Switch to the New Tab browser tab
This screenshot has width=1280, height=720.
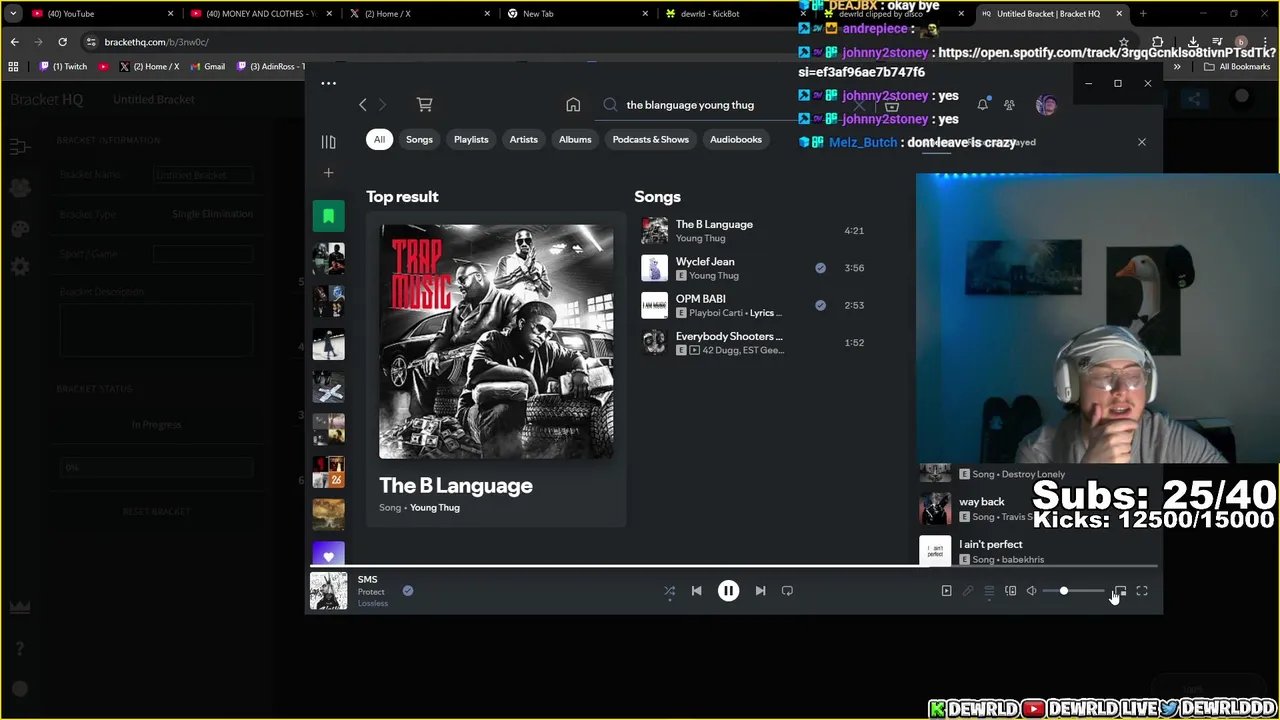(580, 14)
